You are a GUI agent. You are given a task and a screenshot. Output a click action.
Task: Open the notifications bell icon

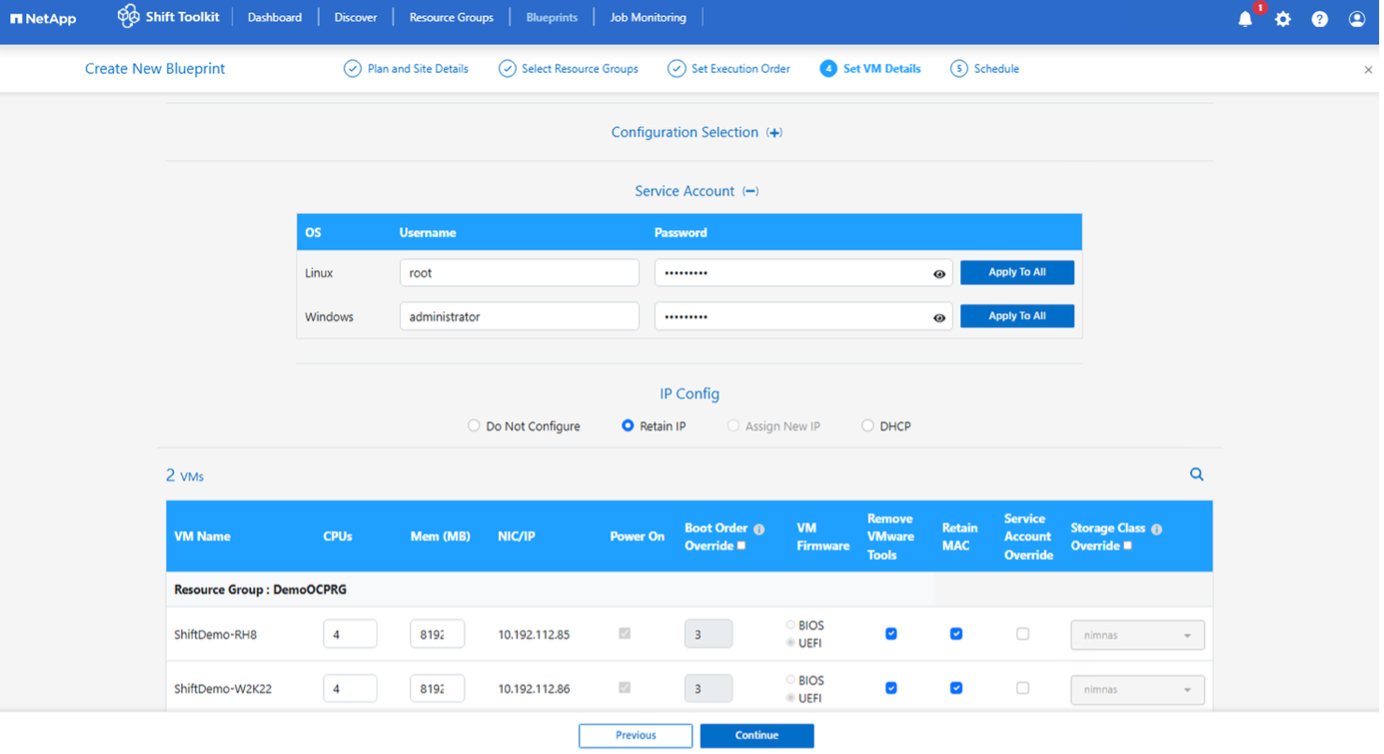click(x=1245, y=19)
